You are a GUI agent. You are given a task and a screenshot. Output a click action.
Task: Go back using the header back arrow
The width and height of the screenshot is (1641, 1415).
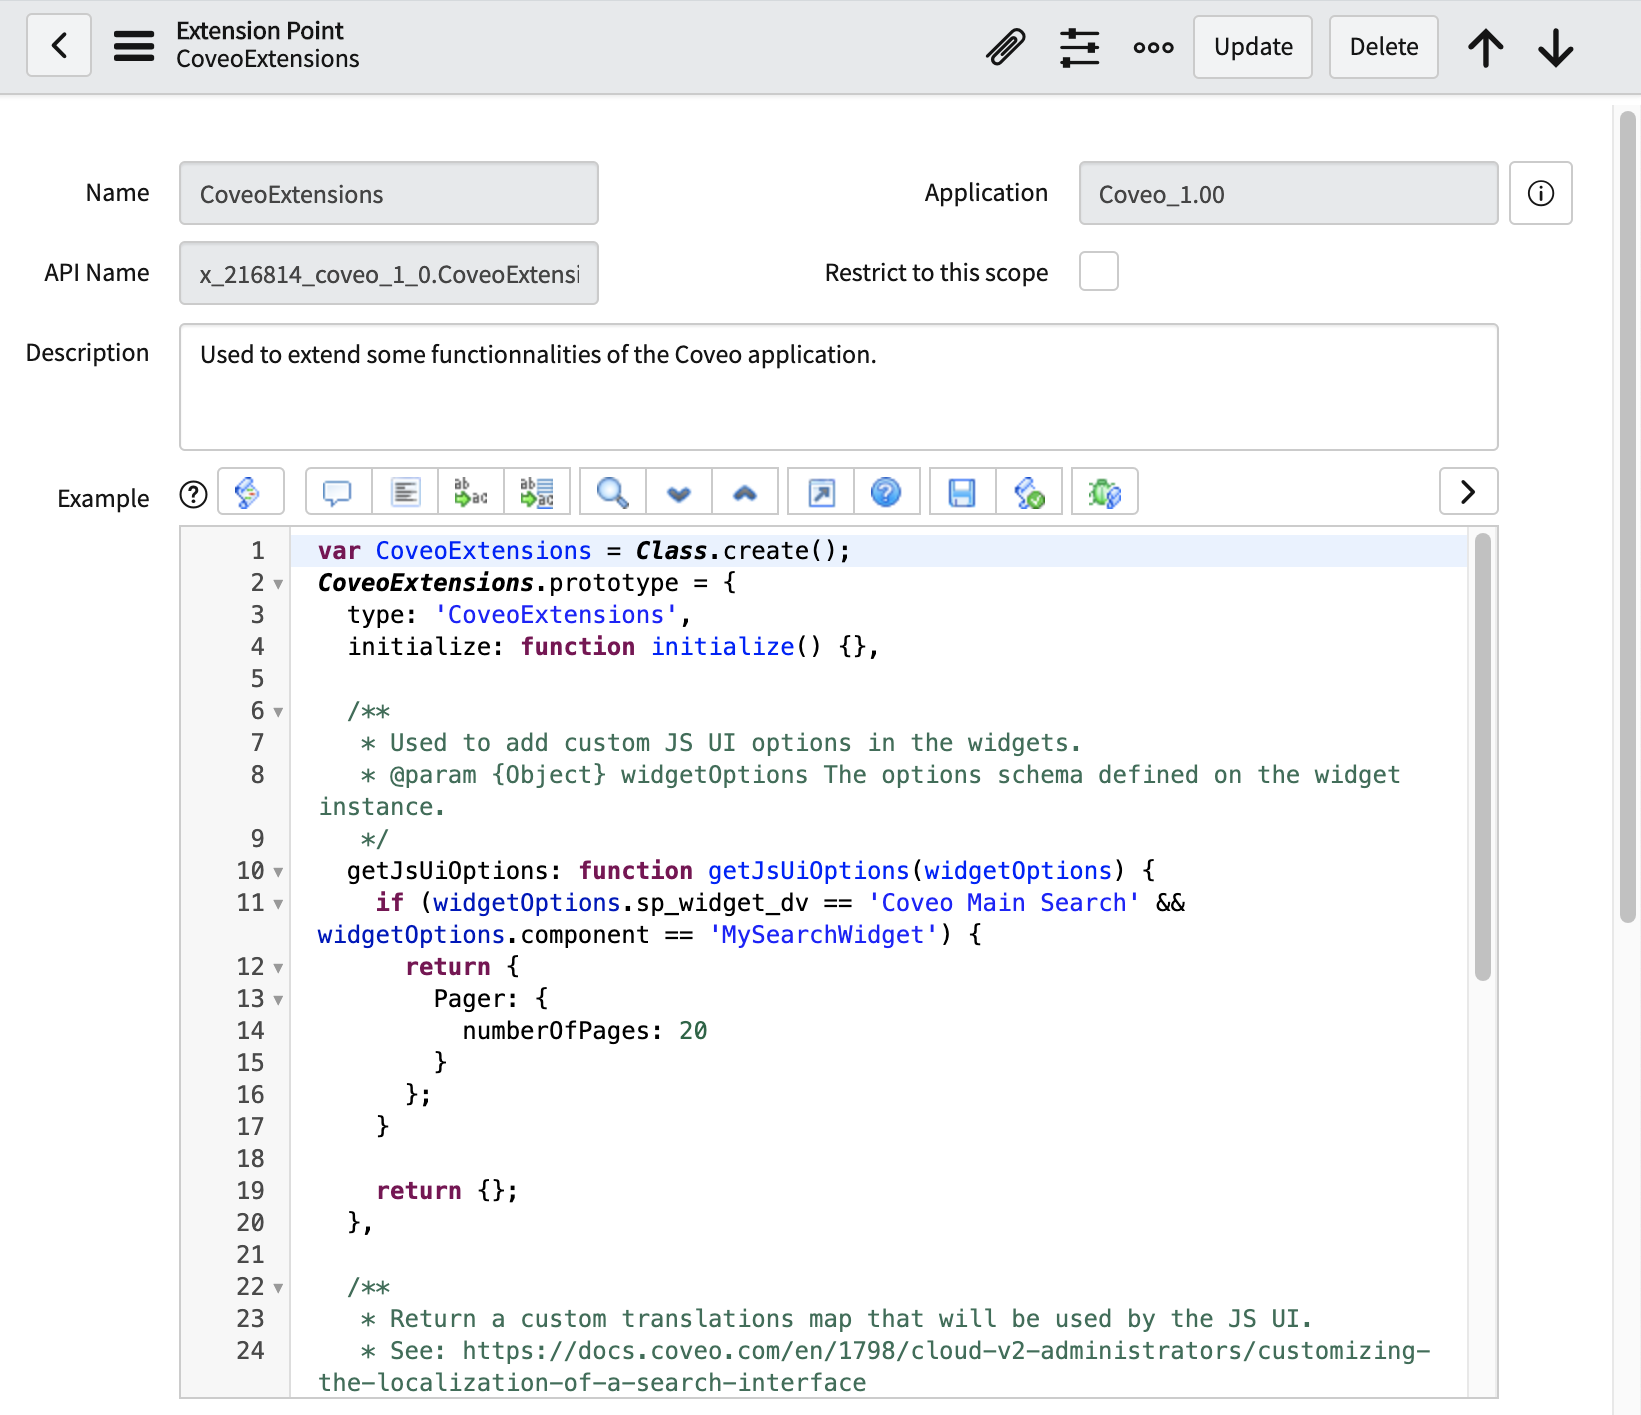[59, 46]
